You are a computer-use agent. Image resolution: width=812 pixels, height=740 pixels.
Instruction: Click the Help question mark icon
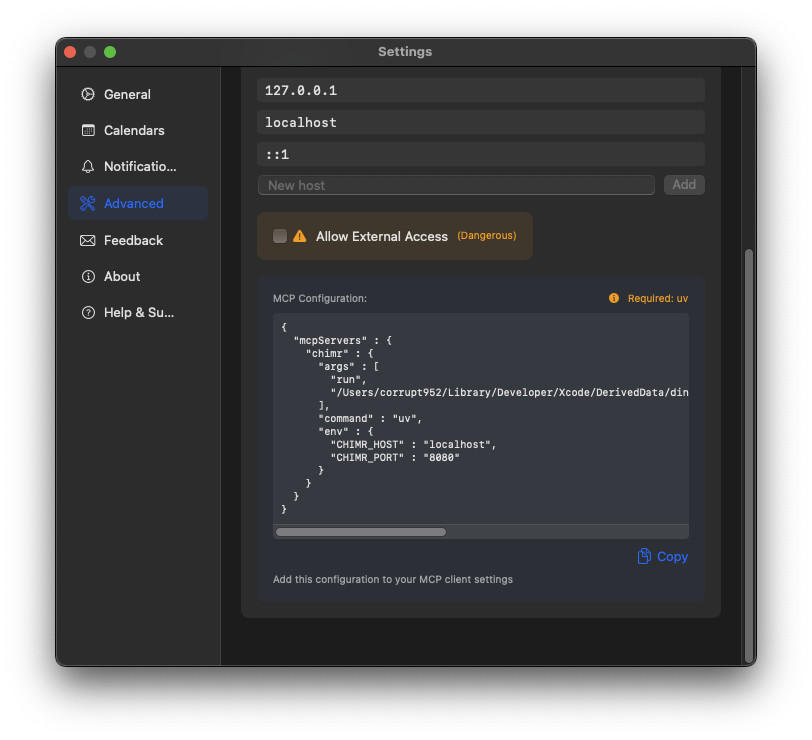click(x=88, y=312)
